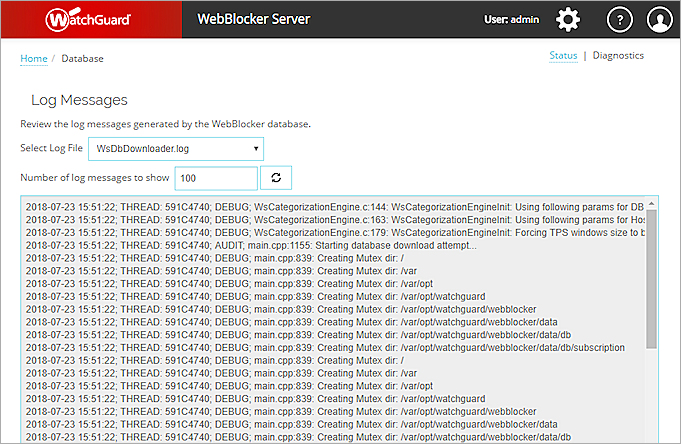Click the log area vertical scrollbar

[x=651, y=280]
